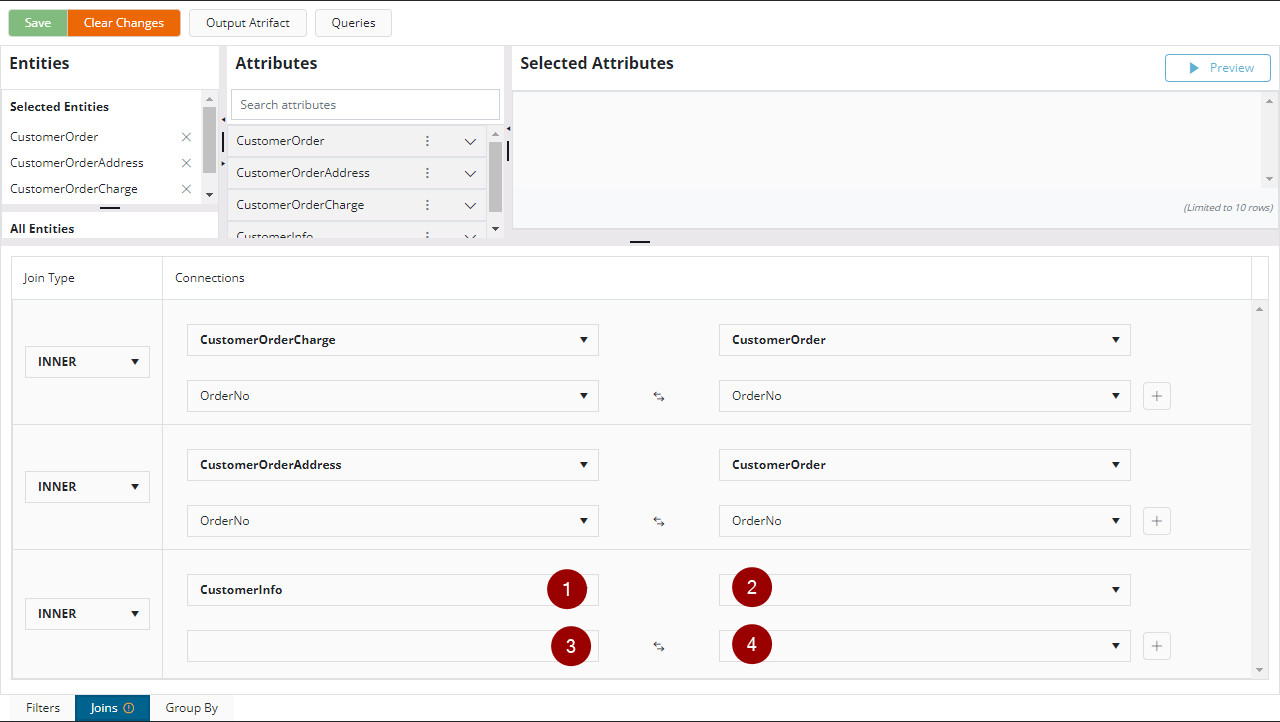Viewport: 1280px width, 722px height.
Task: Open CustomerOrderCharge entity dropdown in joins
Action: [392, 340]
